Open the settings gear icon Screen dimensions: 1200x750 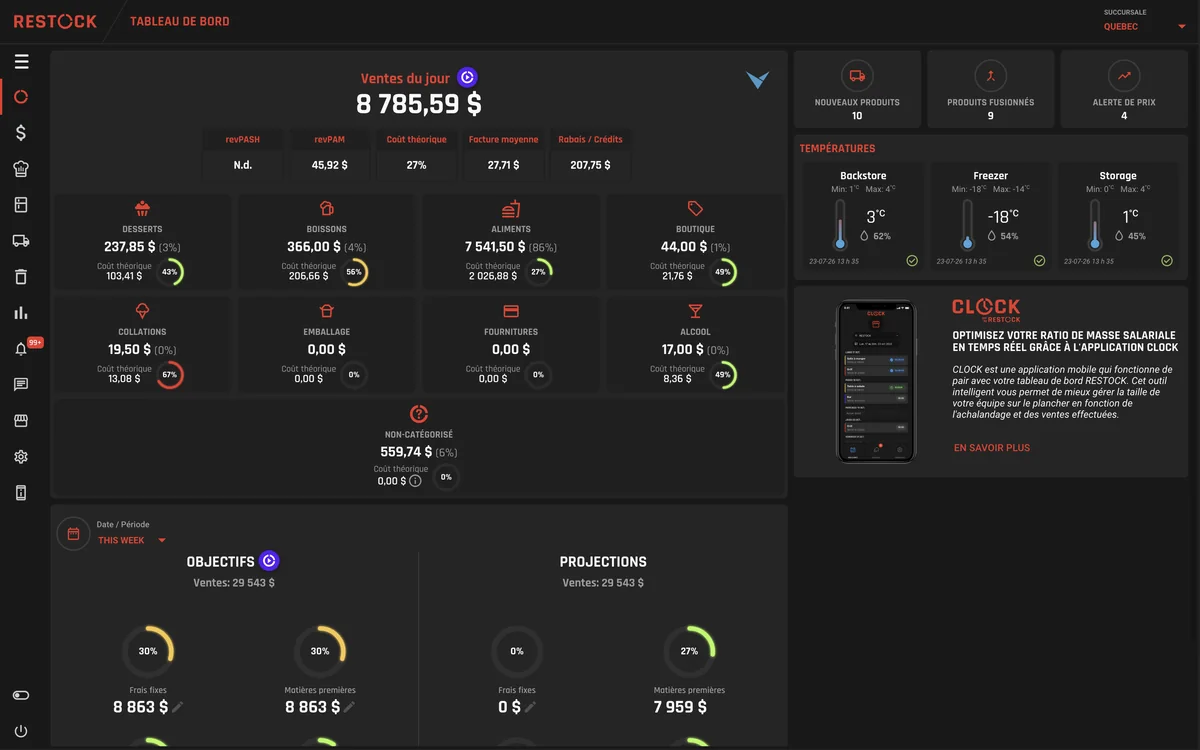coord(21,457)
